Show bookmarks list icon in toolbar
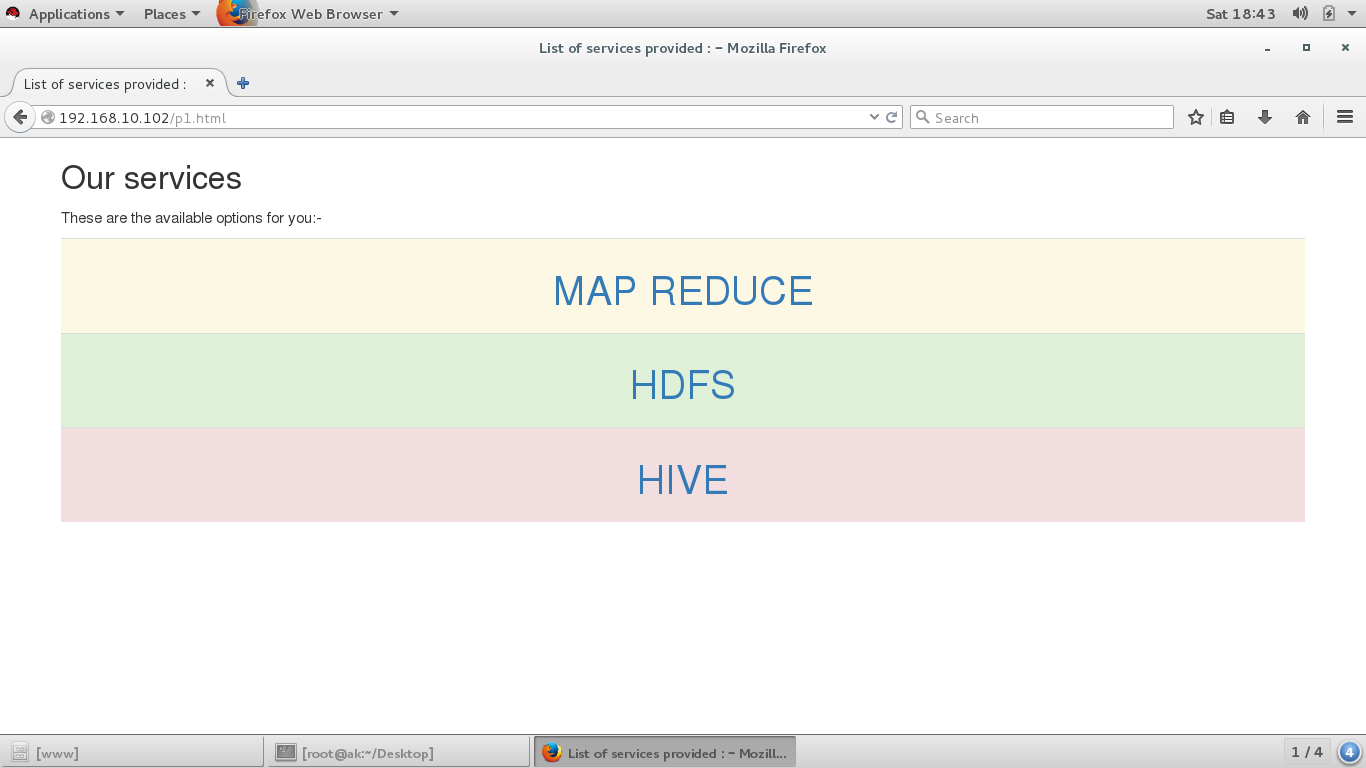Viewport: 1366px width, 768px height. click(x=1227, y=117)
